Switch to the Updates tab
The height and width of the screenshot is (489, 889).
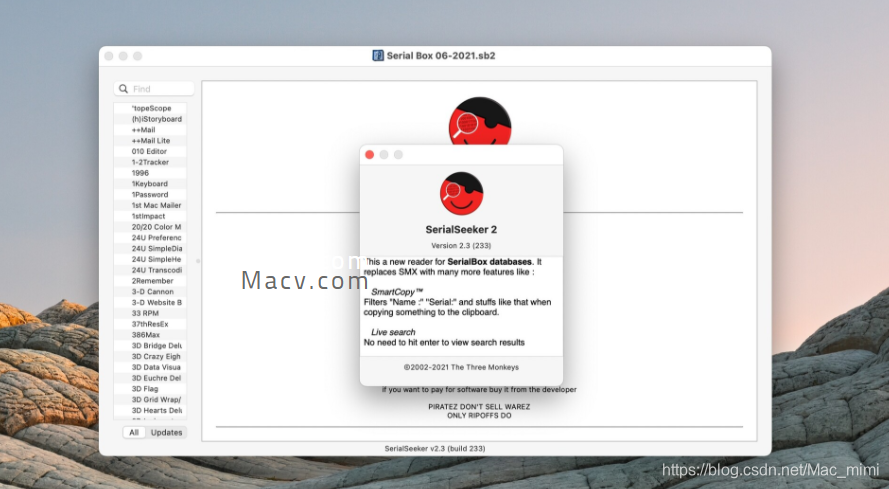[166, 432]
